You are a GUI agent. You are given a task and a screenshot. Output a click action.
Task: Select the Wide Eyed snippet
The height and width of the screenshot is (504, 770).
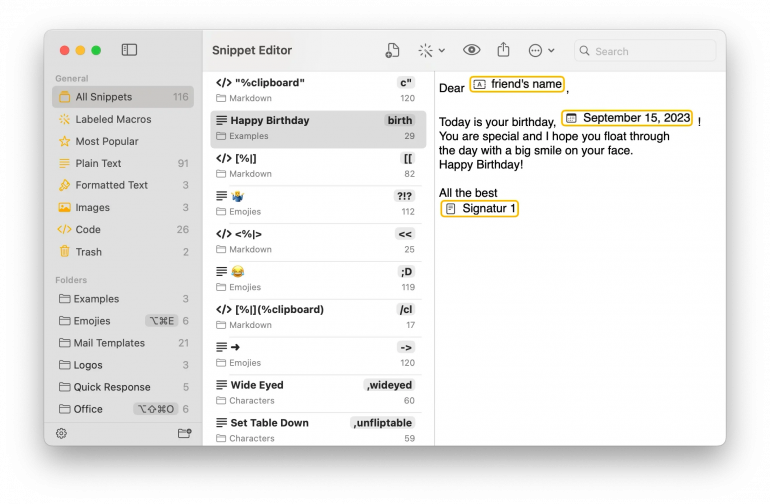pyautogui.click(x=315, y=392)
